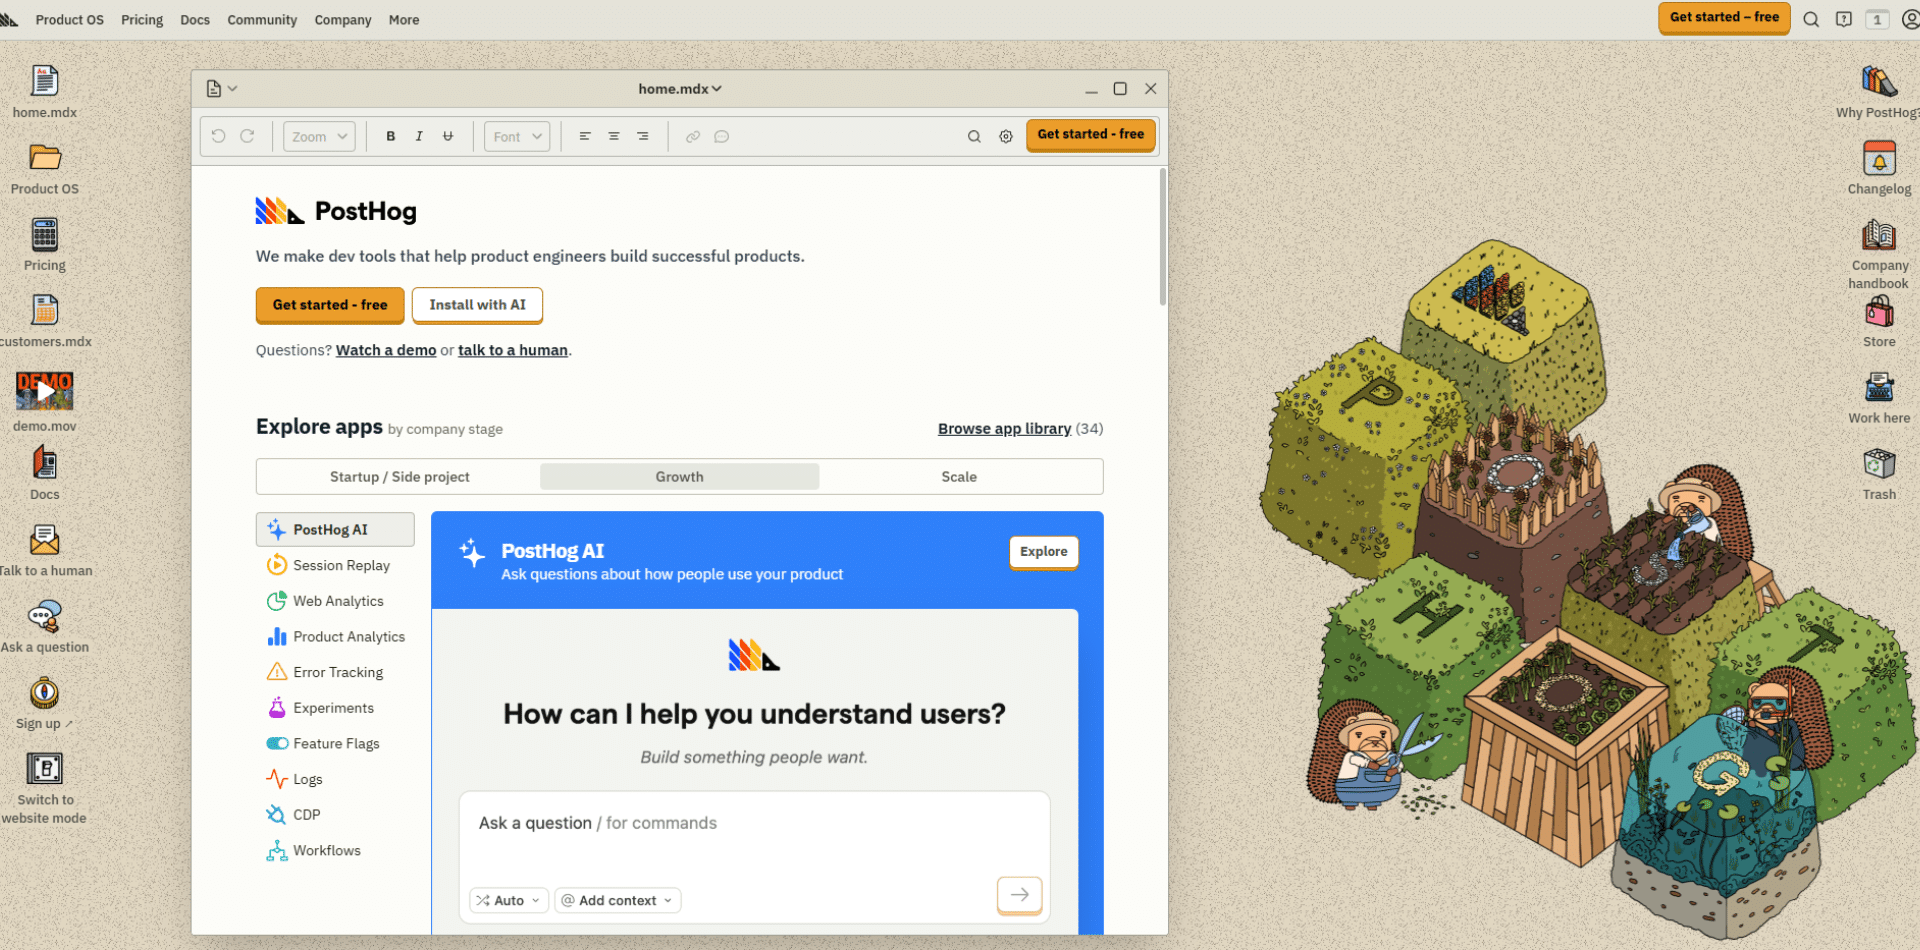This screenshot has height=950, width=1920.
Task: Open the Pricing menu item
Action: click(x=142, y=20)
